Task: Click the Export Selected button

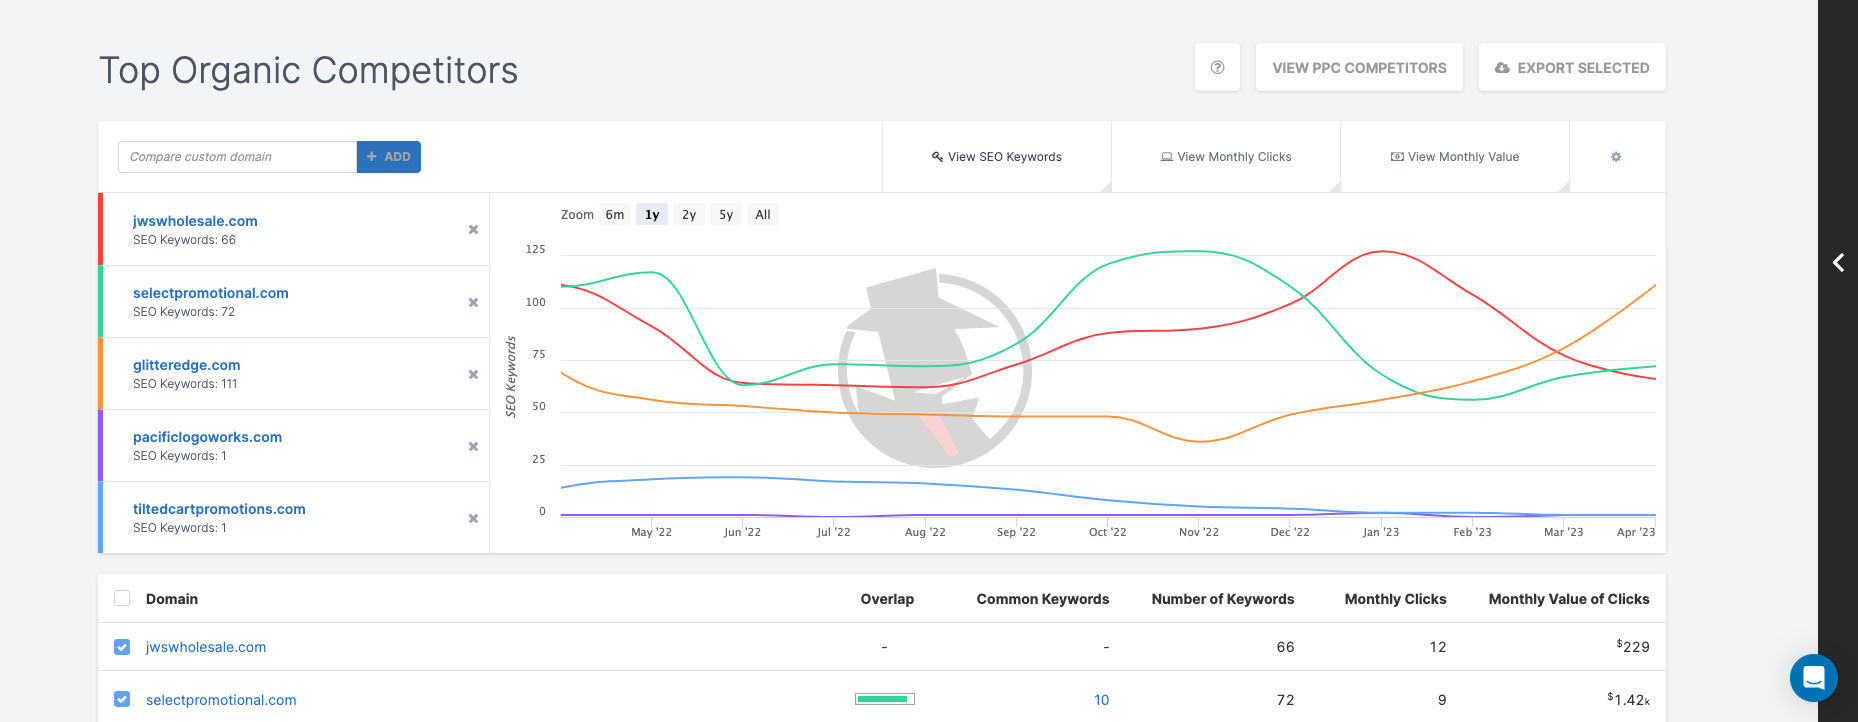Action: 1572,68
